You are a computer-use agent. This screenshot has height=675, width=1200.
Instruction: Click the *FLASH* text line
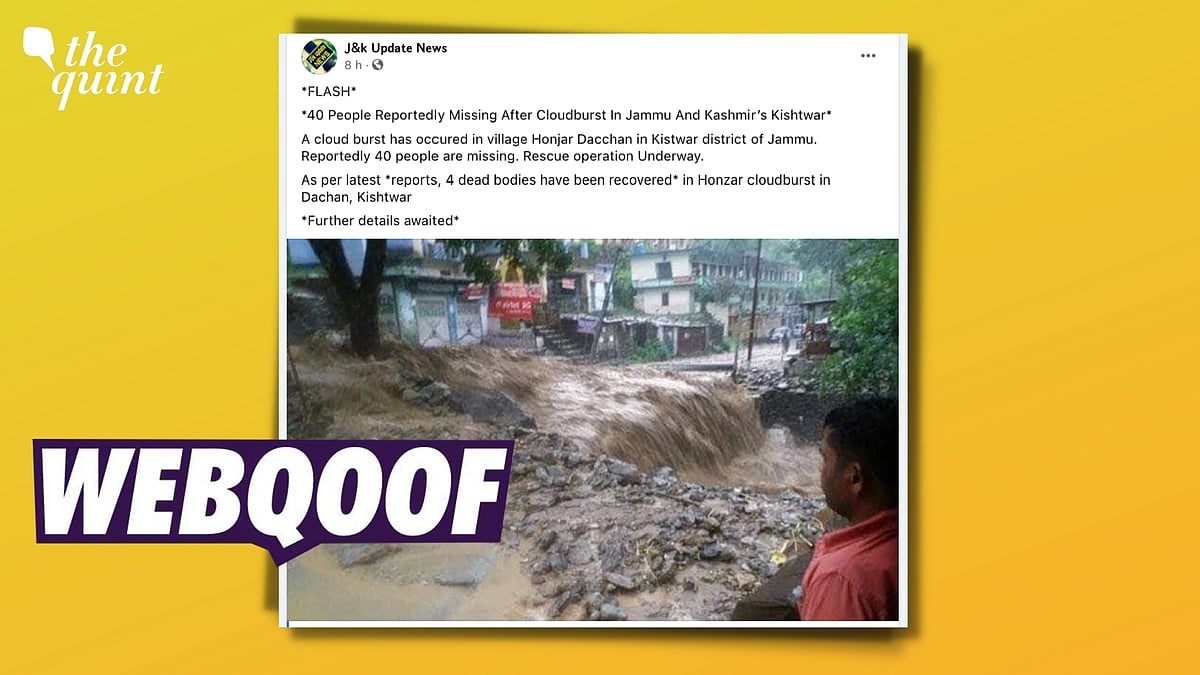click(x=326, y=90)
